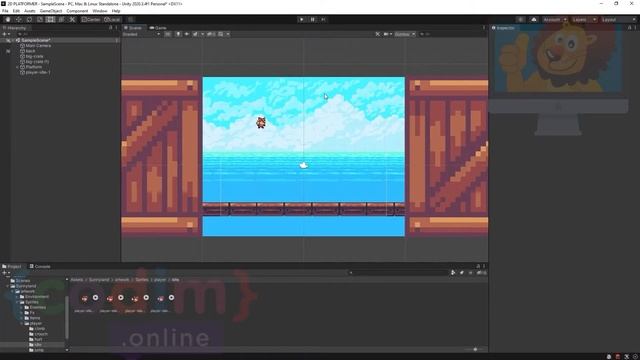Switch to the Game tab
The image size is (640, 360).
point(158,28)
